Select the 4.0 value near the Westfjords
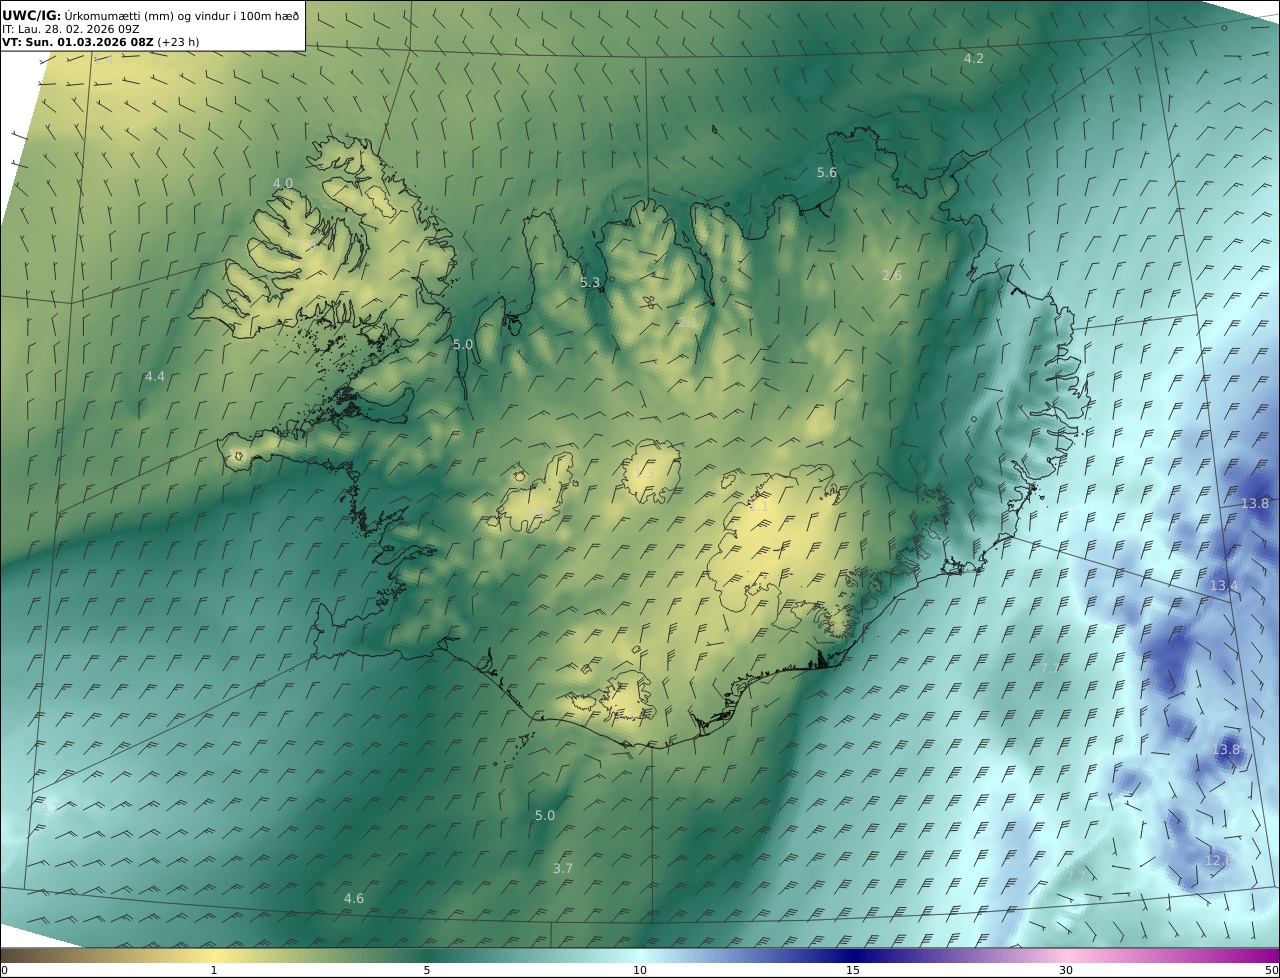 coord(283,183)
